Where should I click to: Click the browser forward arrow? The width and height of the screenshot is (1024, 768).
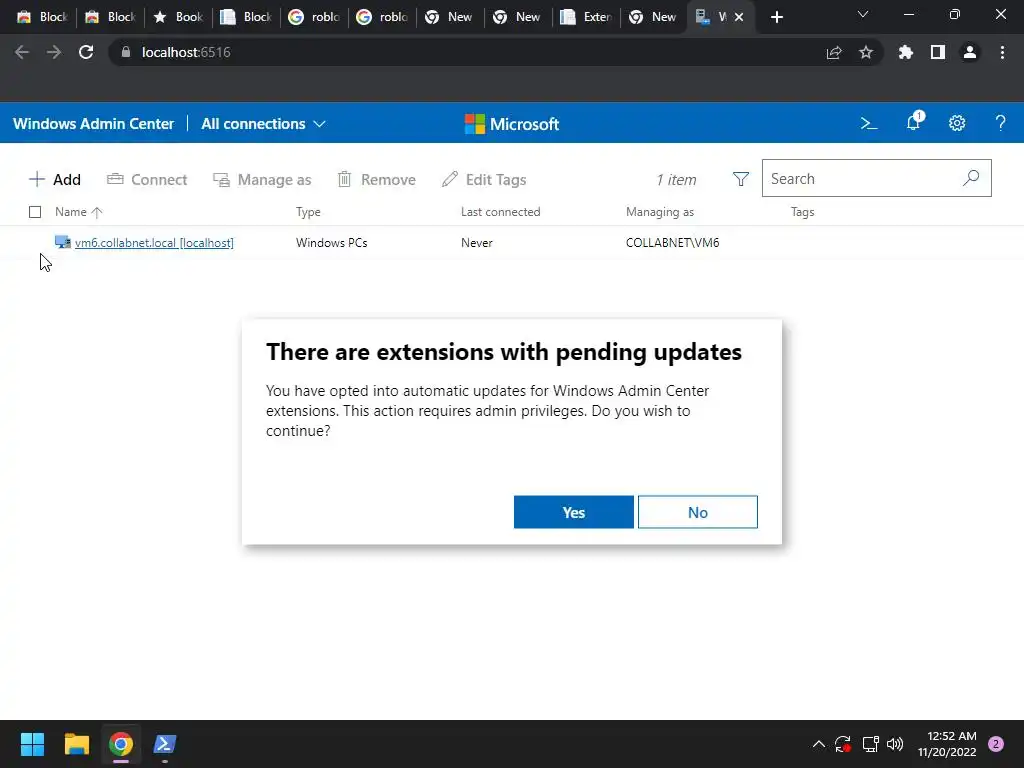pyautogui.click(x=54, y=52)
